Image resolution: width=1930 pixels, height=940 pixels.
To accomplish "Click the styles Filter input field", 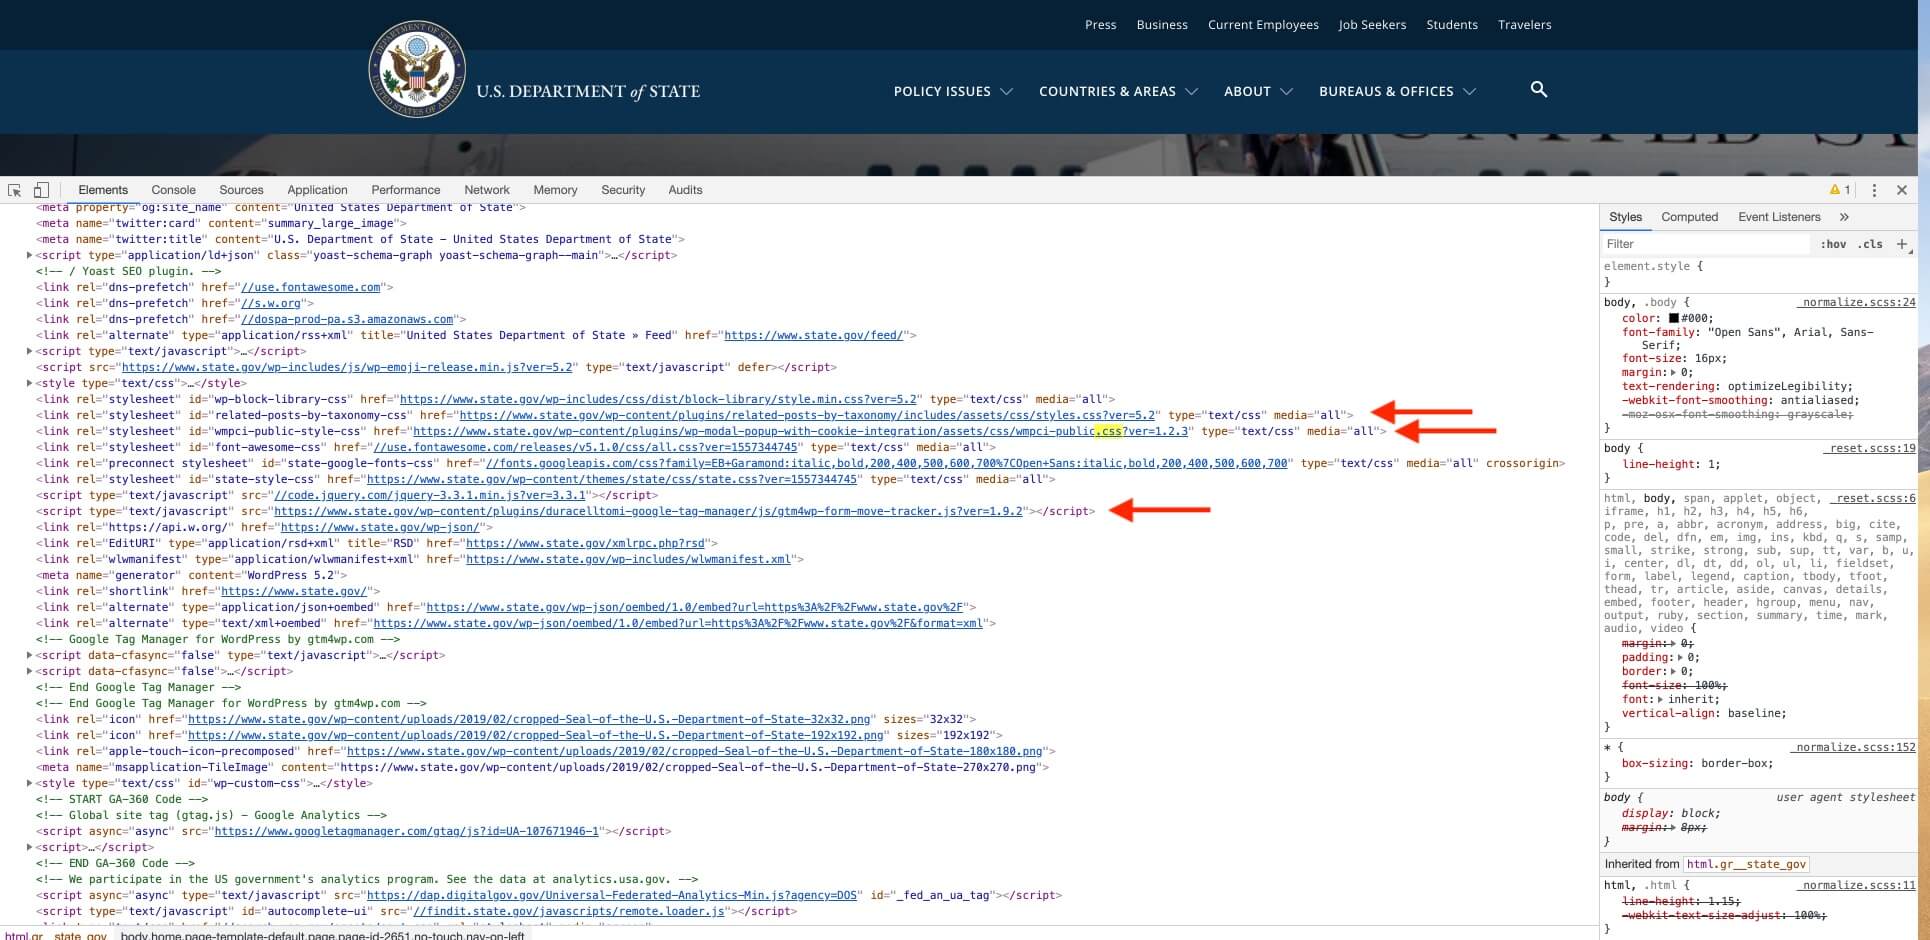I will click(x=1705, y=244).
